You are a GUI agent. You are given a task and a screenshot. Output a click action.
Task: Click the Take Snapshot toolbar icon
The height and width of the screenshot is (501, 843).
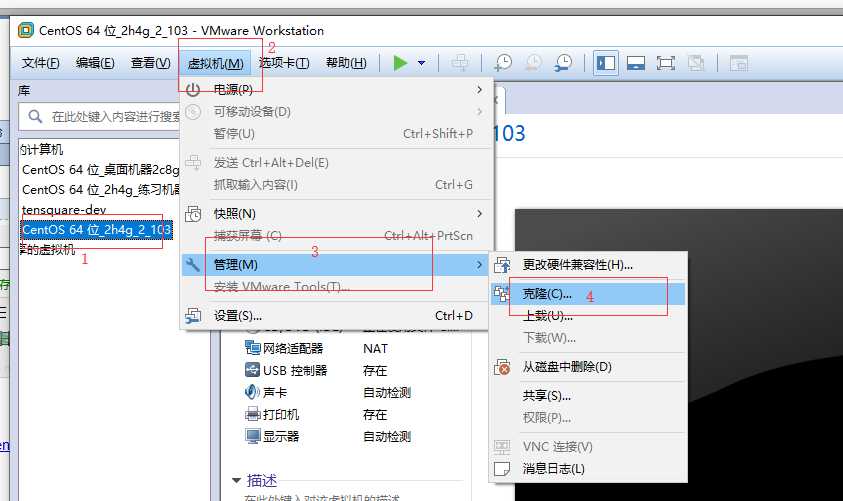click(x=503, y=63)
